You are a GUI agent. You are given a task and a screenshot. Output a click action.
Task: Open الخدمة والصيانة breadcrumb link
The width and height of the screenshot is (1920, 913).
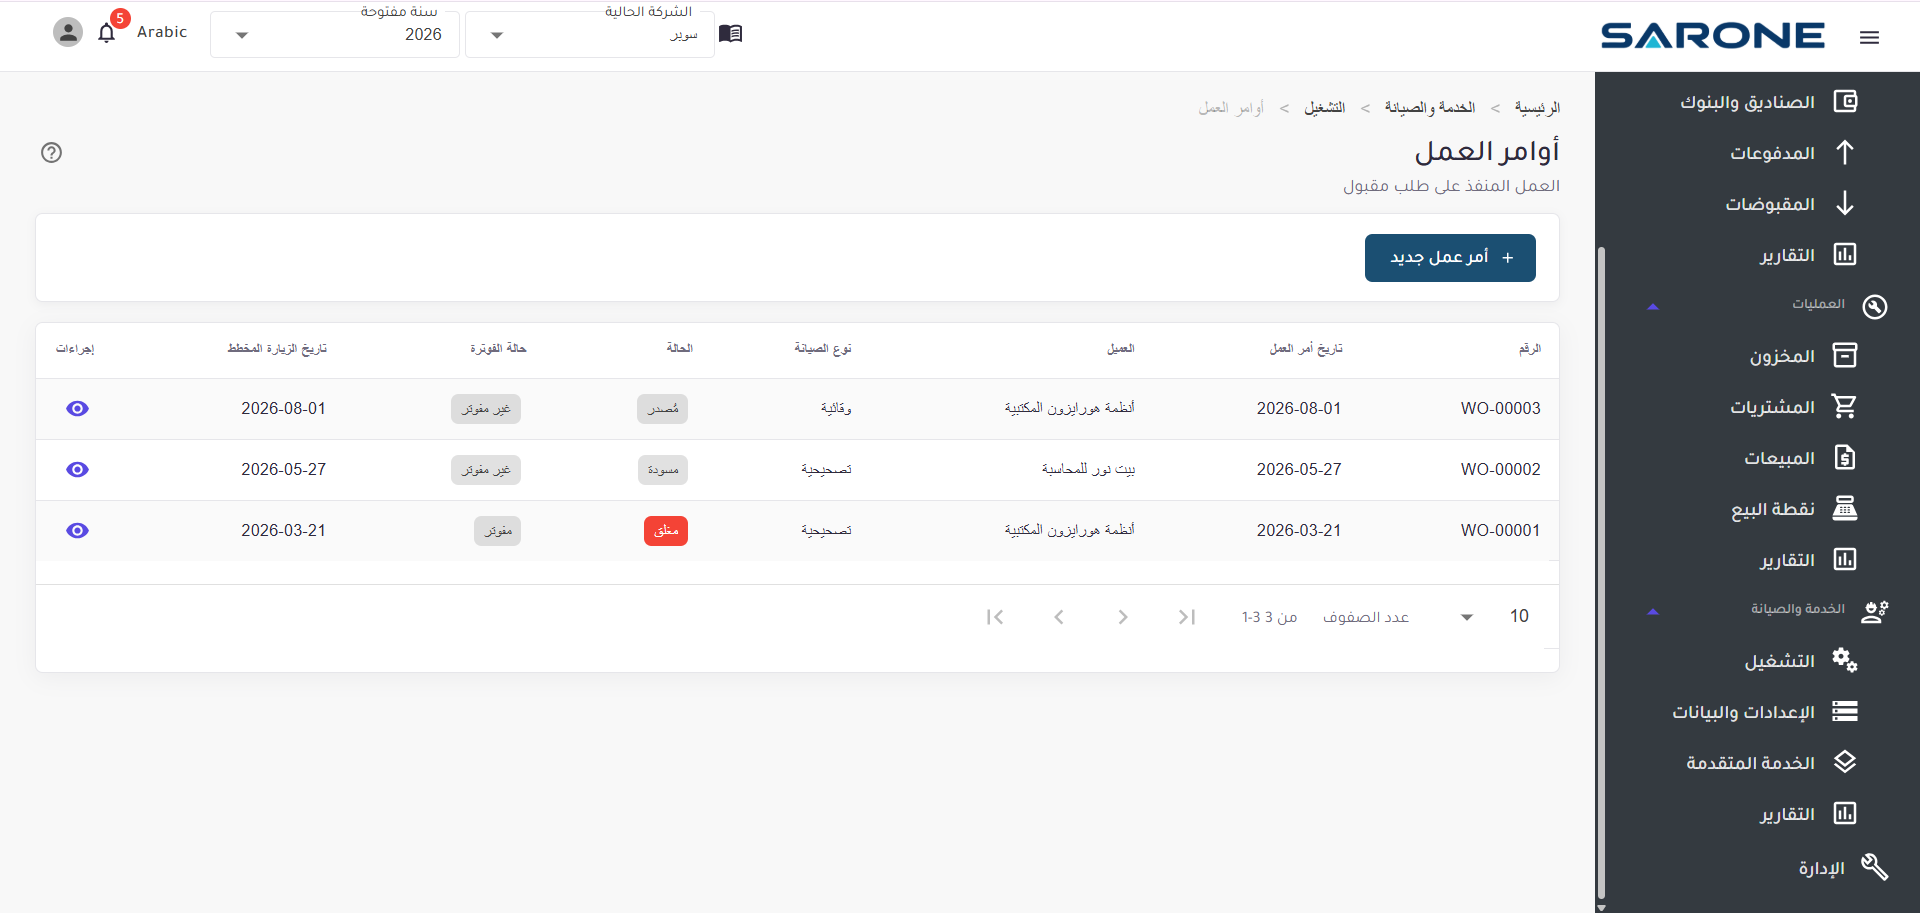pos(1429,107)
